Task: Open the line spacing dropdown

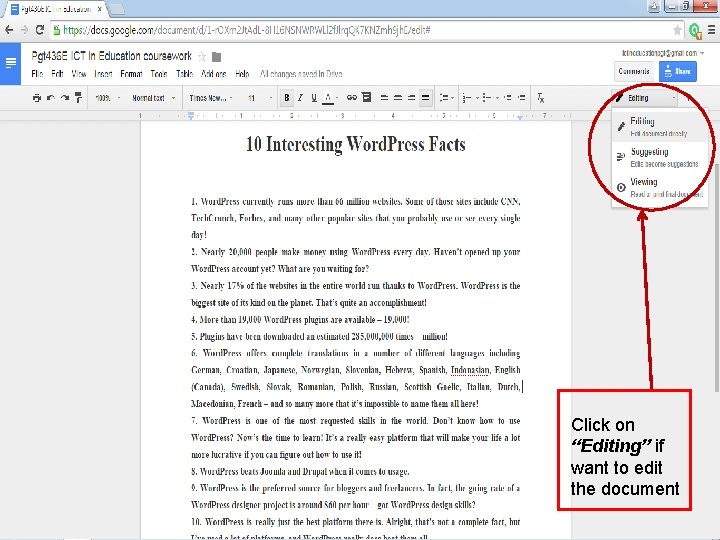Action: tap(446, 98)
